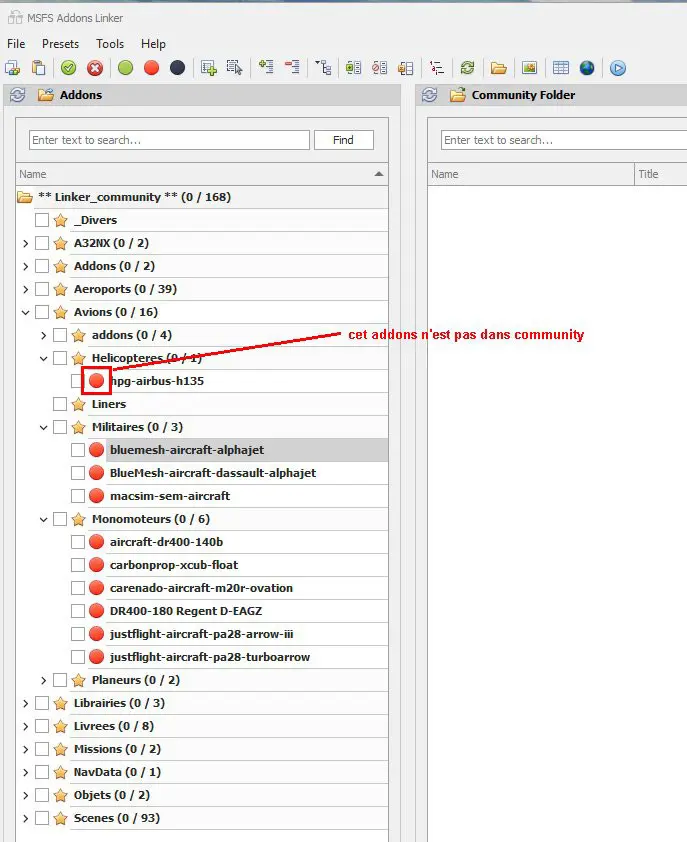Focus the Community Folder search field
This screenshot has height=842, width=687.
point(564,140)
